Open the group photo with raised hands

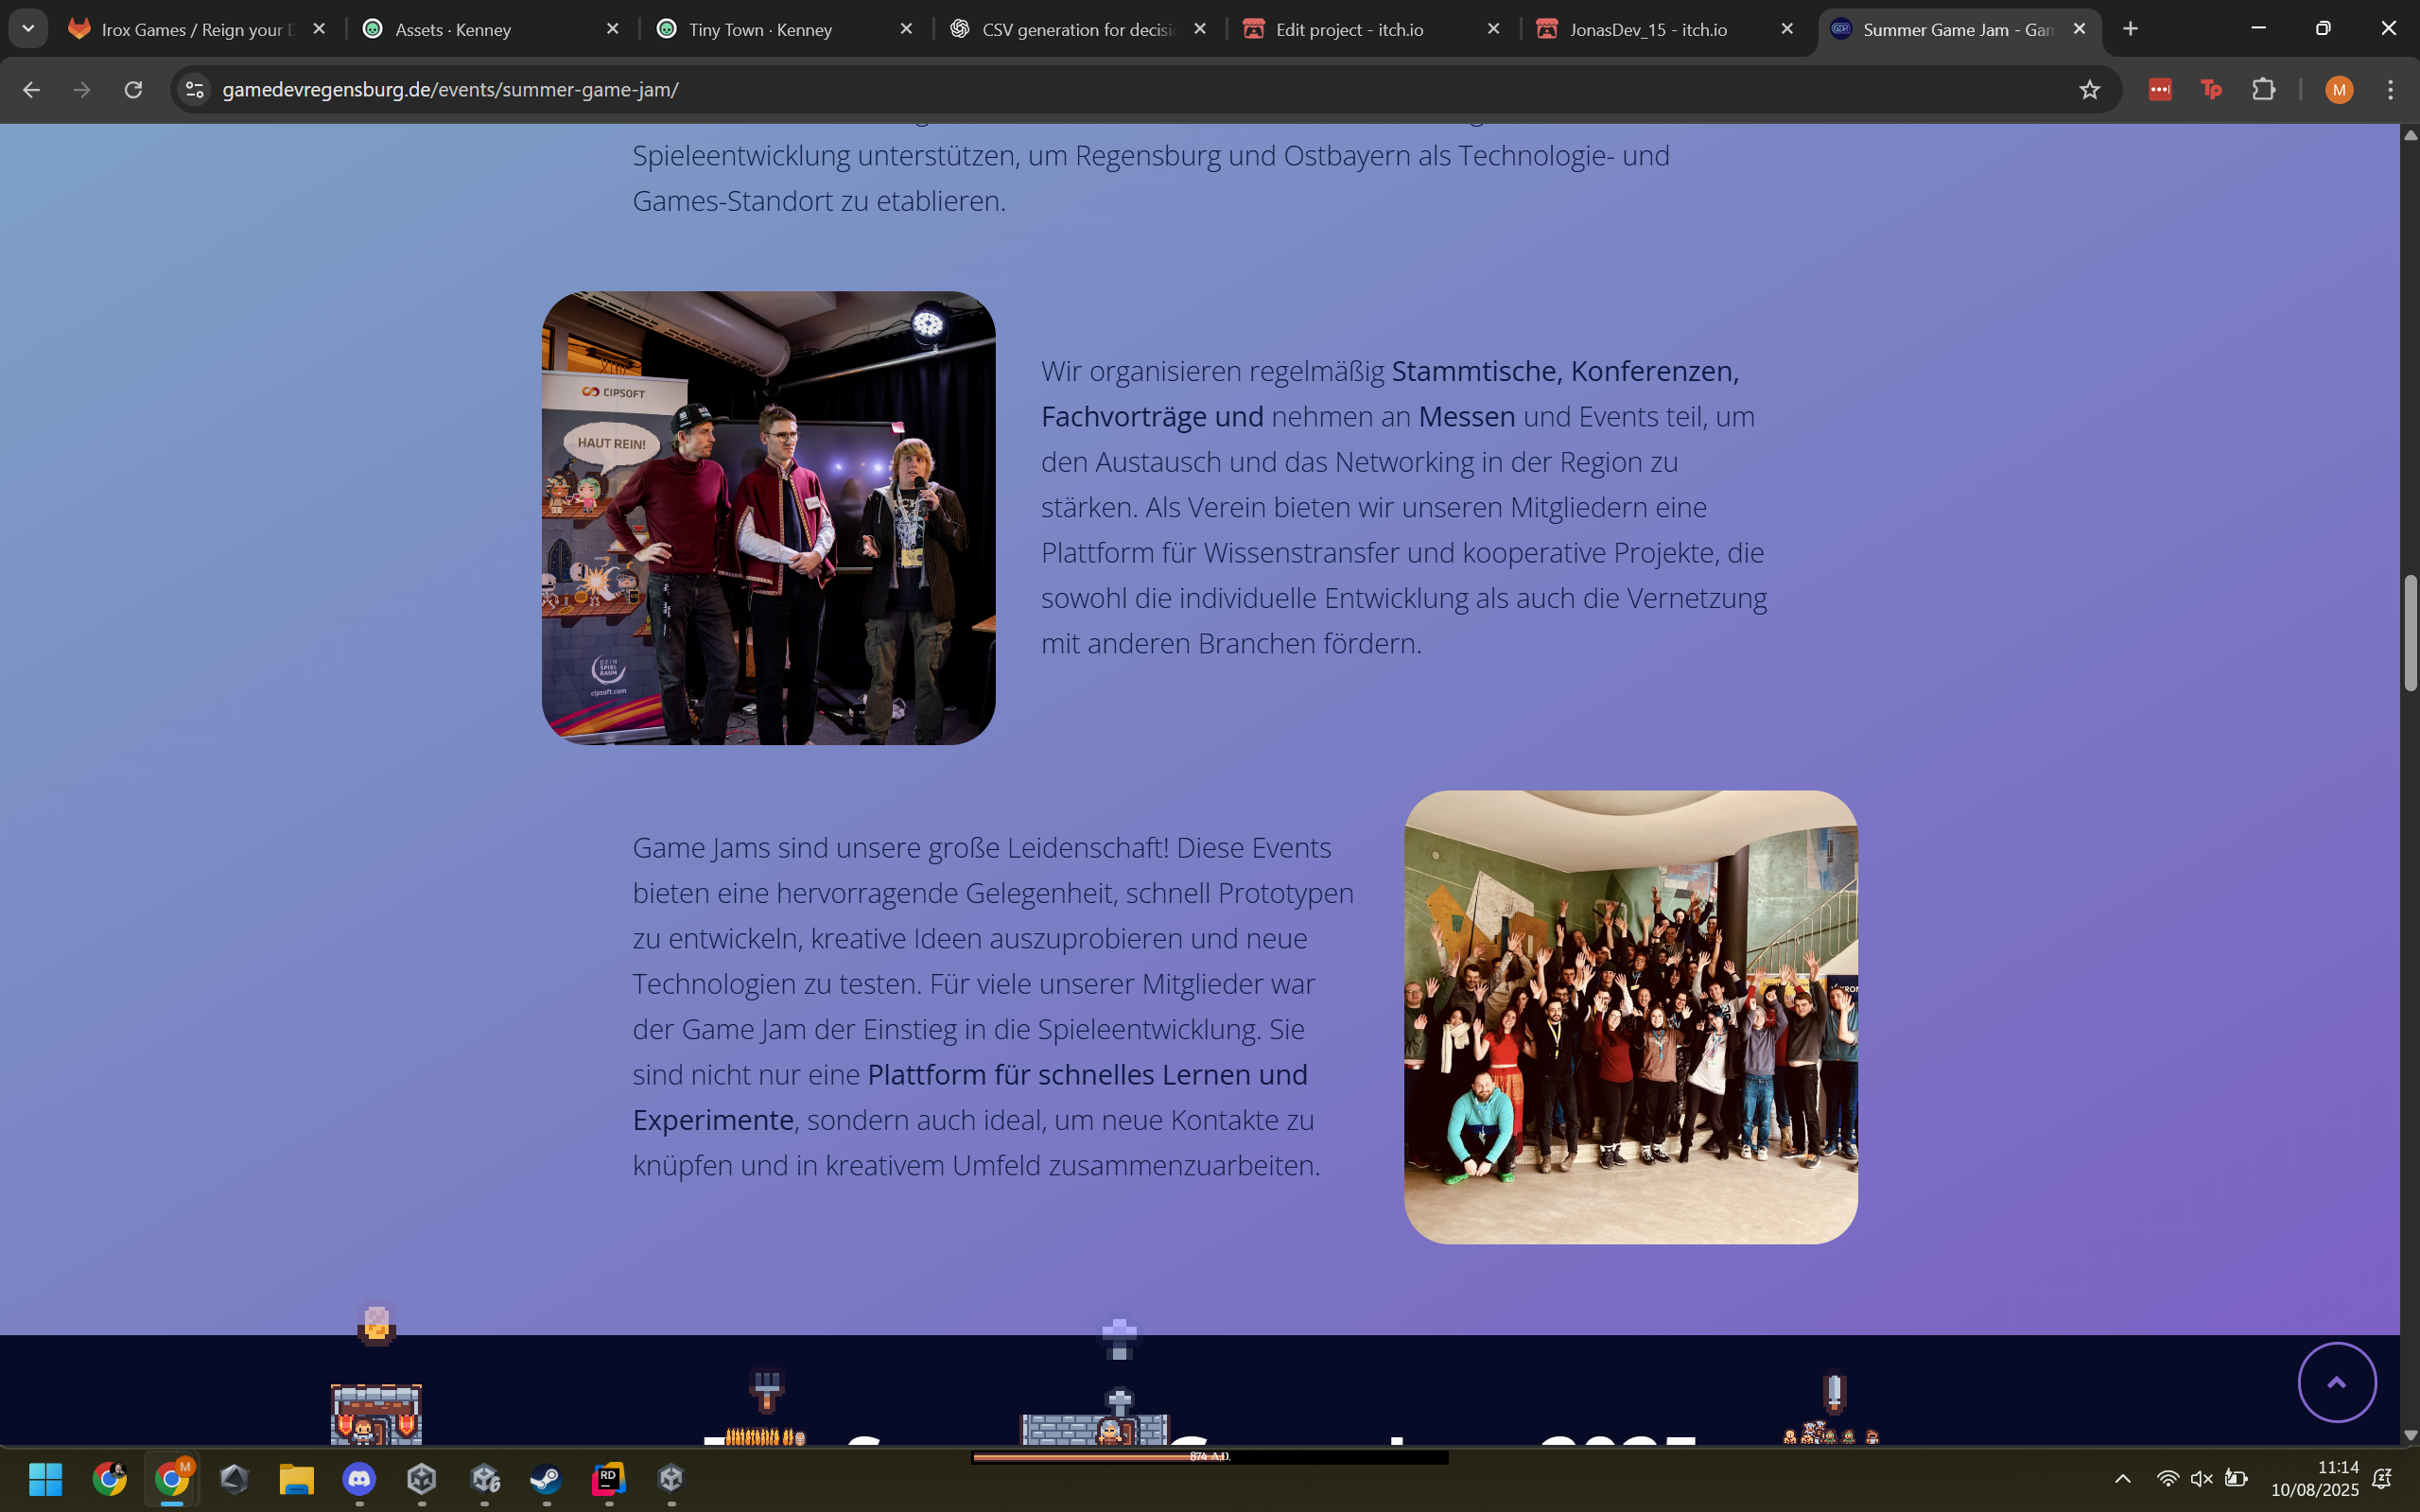(1630, 1017)
